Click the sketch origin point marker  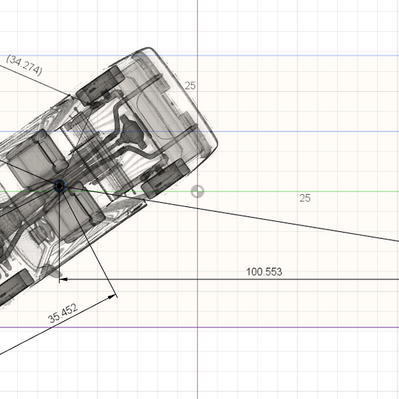[x=197, y=192]
